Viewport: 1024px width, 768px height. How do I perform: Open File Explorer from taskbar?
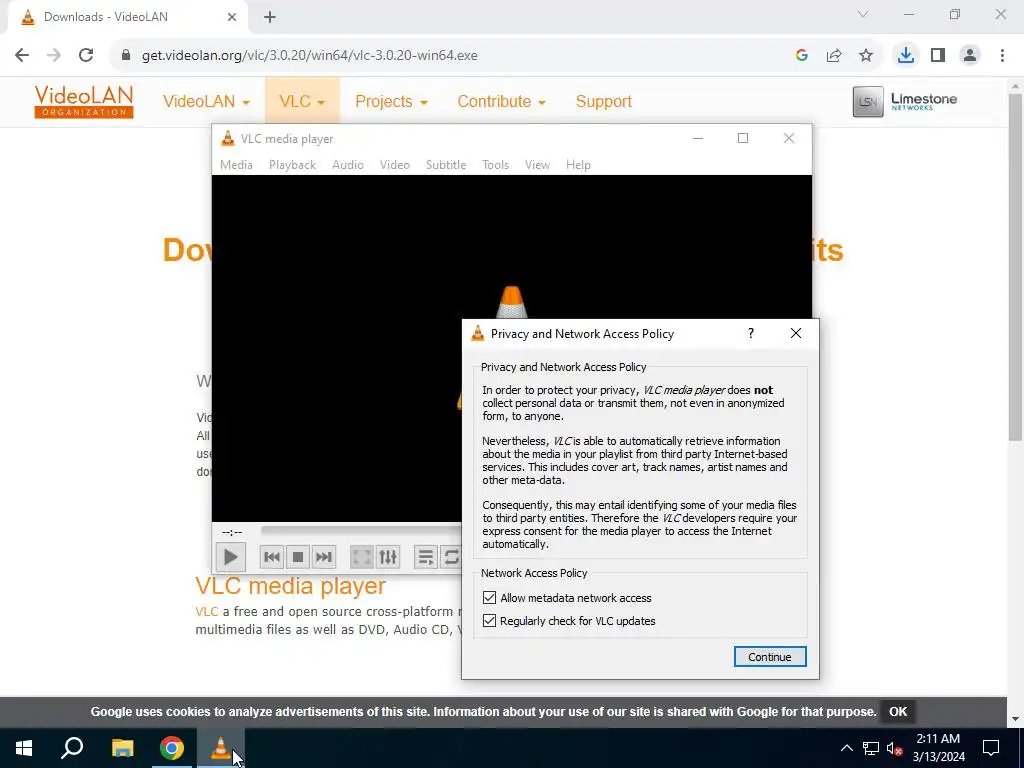122,748
